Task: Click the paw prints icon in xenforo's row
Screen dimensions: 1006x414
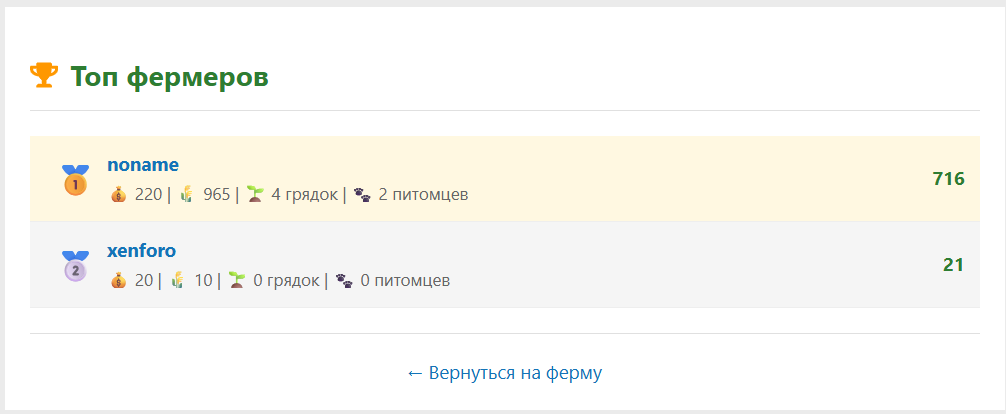Action: pos(344,280)
